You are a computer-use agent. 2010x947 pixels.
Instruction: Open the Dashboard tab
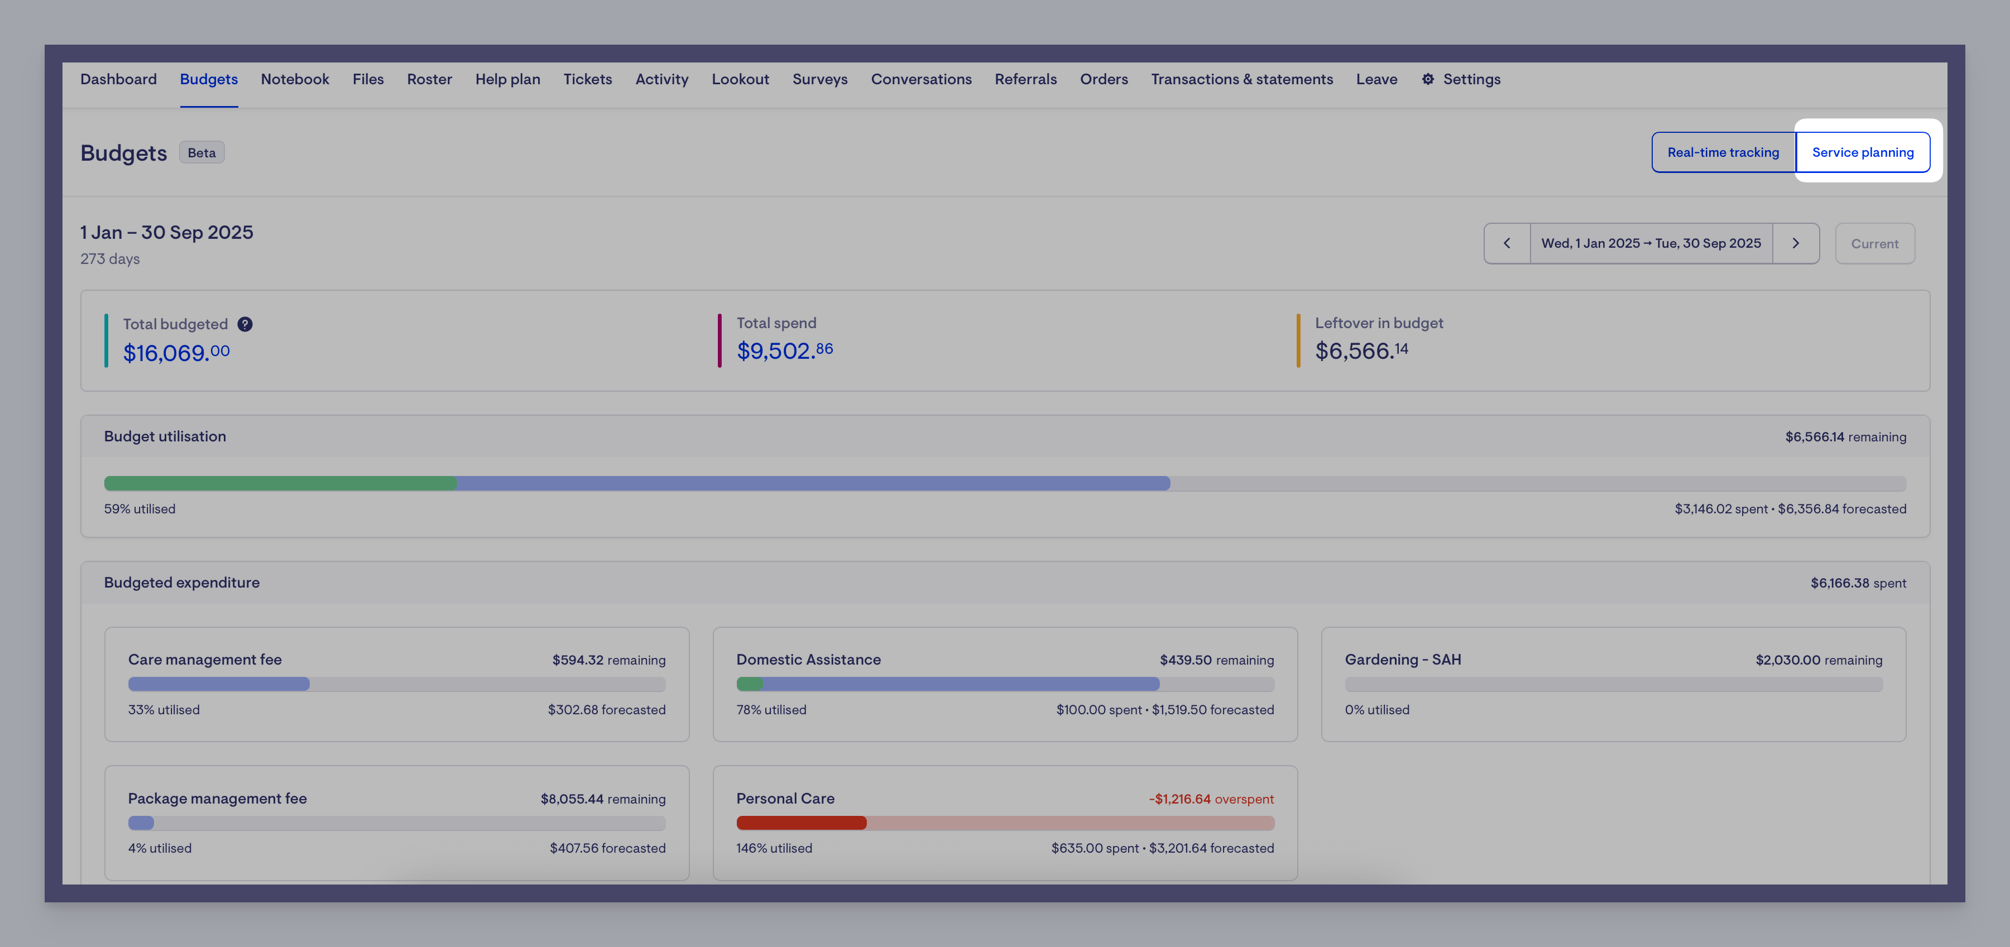[x=118, y=79]
